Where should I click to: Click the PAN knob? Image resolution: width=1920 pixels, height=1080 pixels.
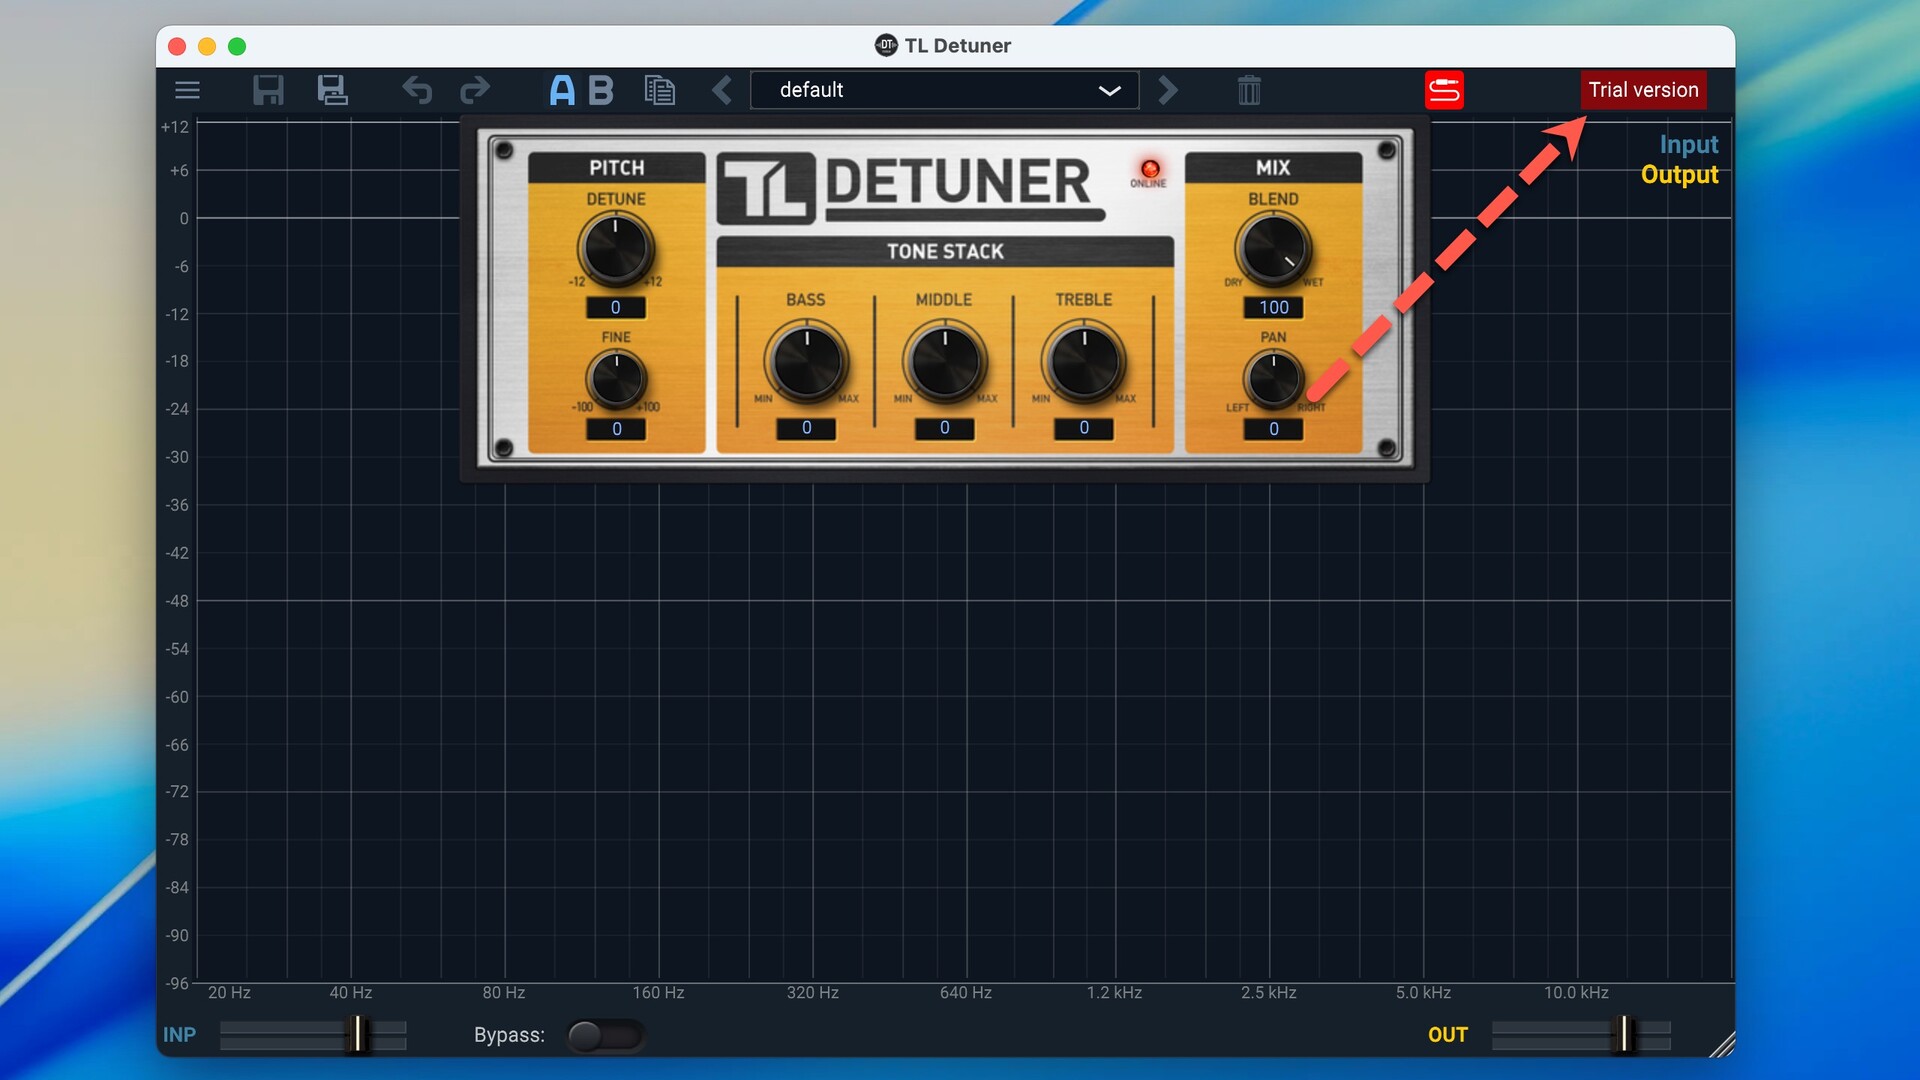[x=1273, y=379]
